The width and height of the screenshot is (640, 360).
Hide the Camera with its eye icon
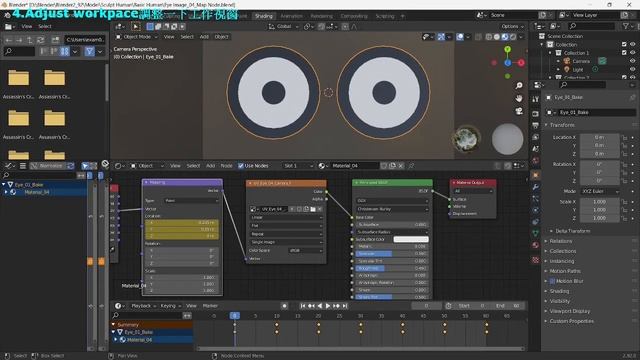[632, 61]
